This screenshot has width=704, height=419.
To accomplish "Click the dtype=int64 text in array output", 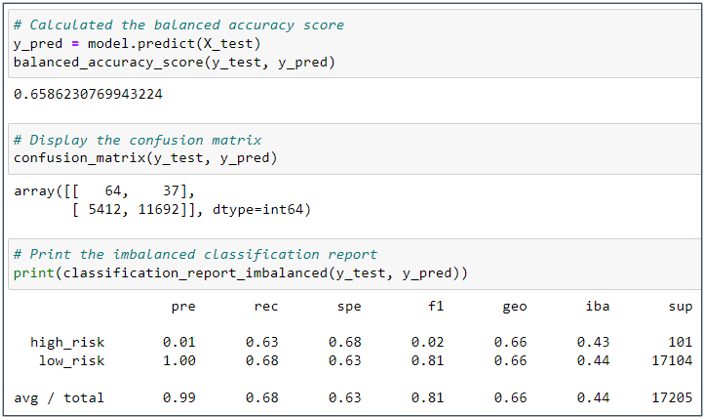I will (x=258, y=210).
